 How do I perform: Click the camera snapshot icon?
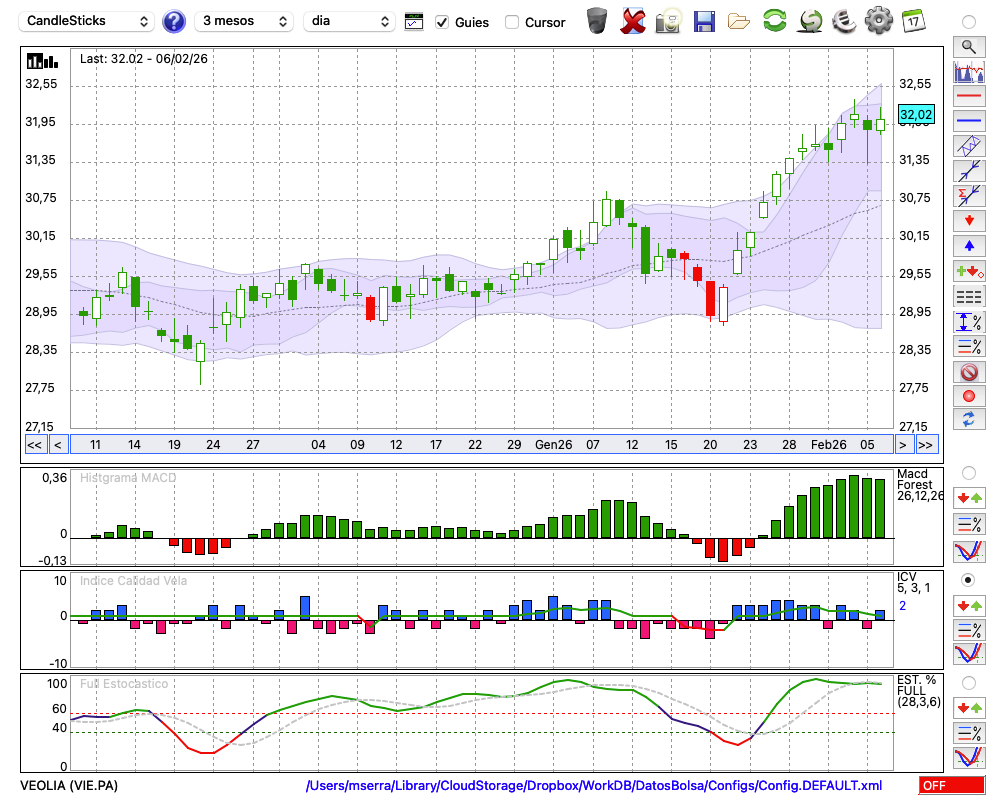pyautogui.click(x=670, y=21)
